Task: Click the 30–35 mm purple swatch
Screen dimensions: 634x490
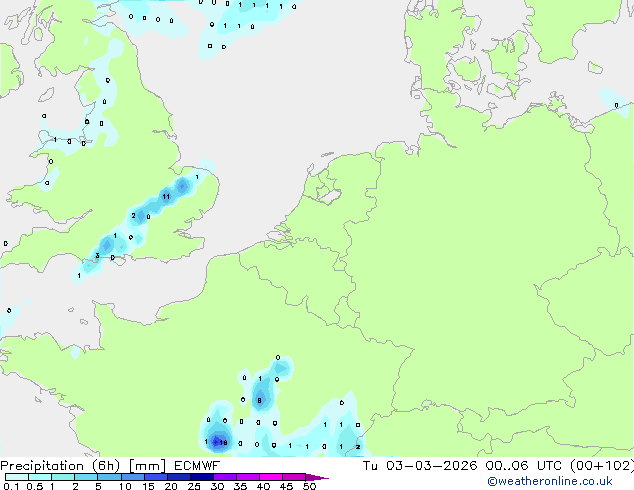Action: 225,477
